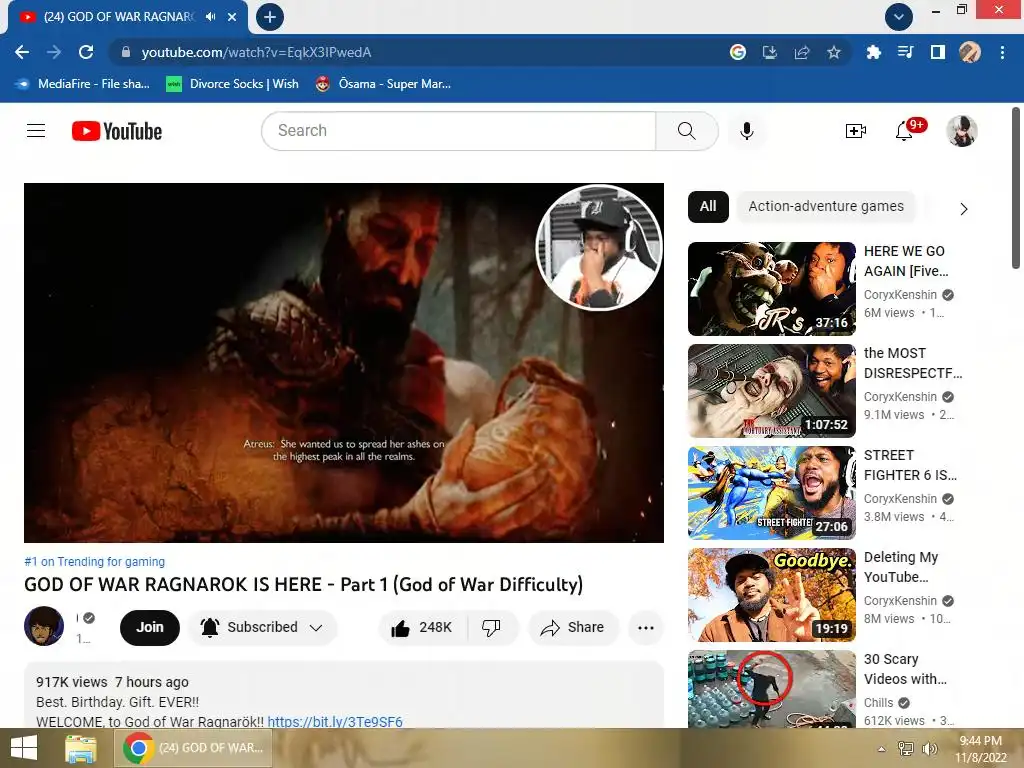Open the network icon in system tray
The width and height of the screenshot is (1024, 768).
tap(906, 749)
